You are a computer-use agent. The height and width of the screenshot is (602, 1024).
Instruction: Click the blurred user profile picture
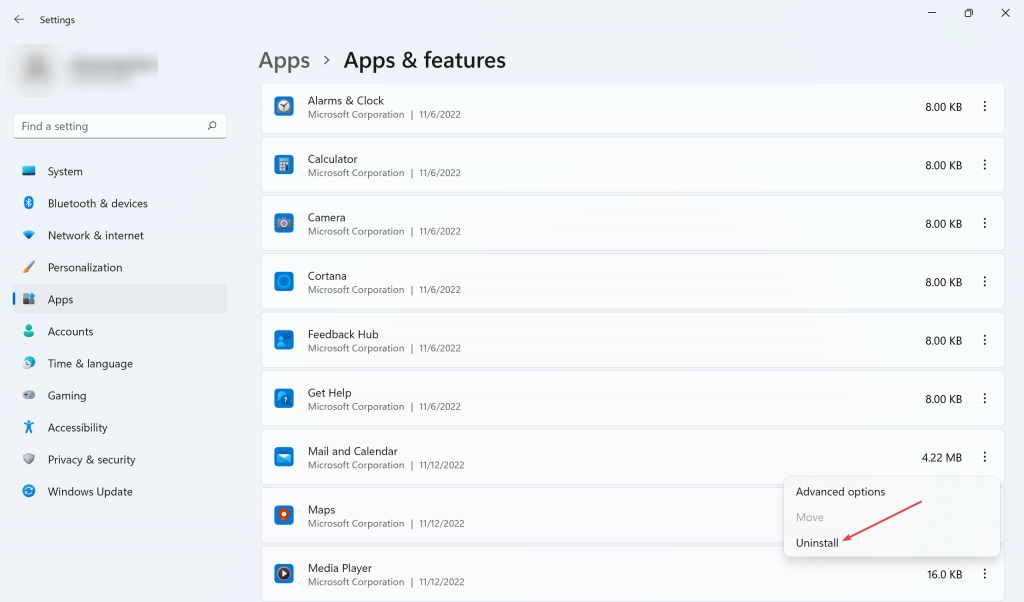tap(36, 69)
